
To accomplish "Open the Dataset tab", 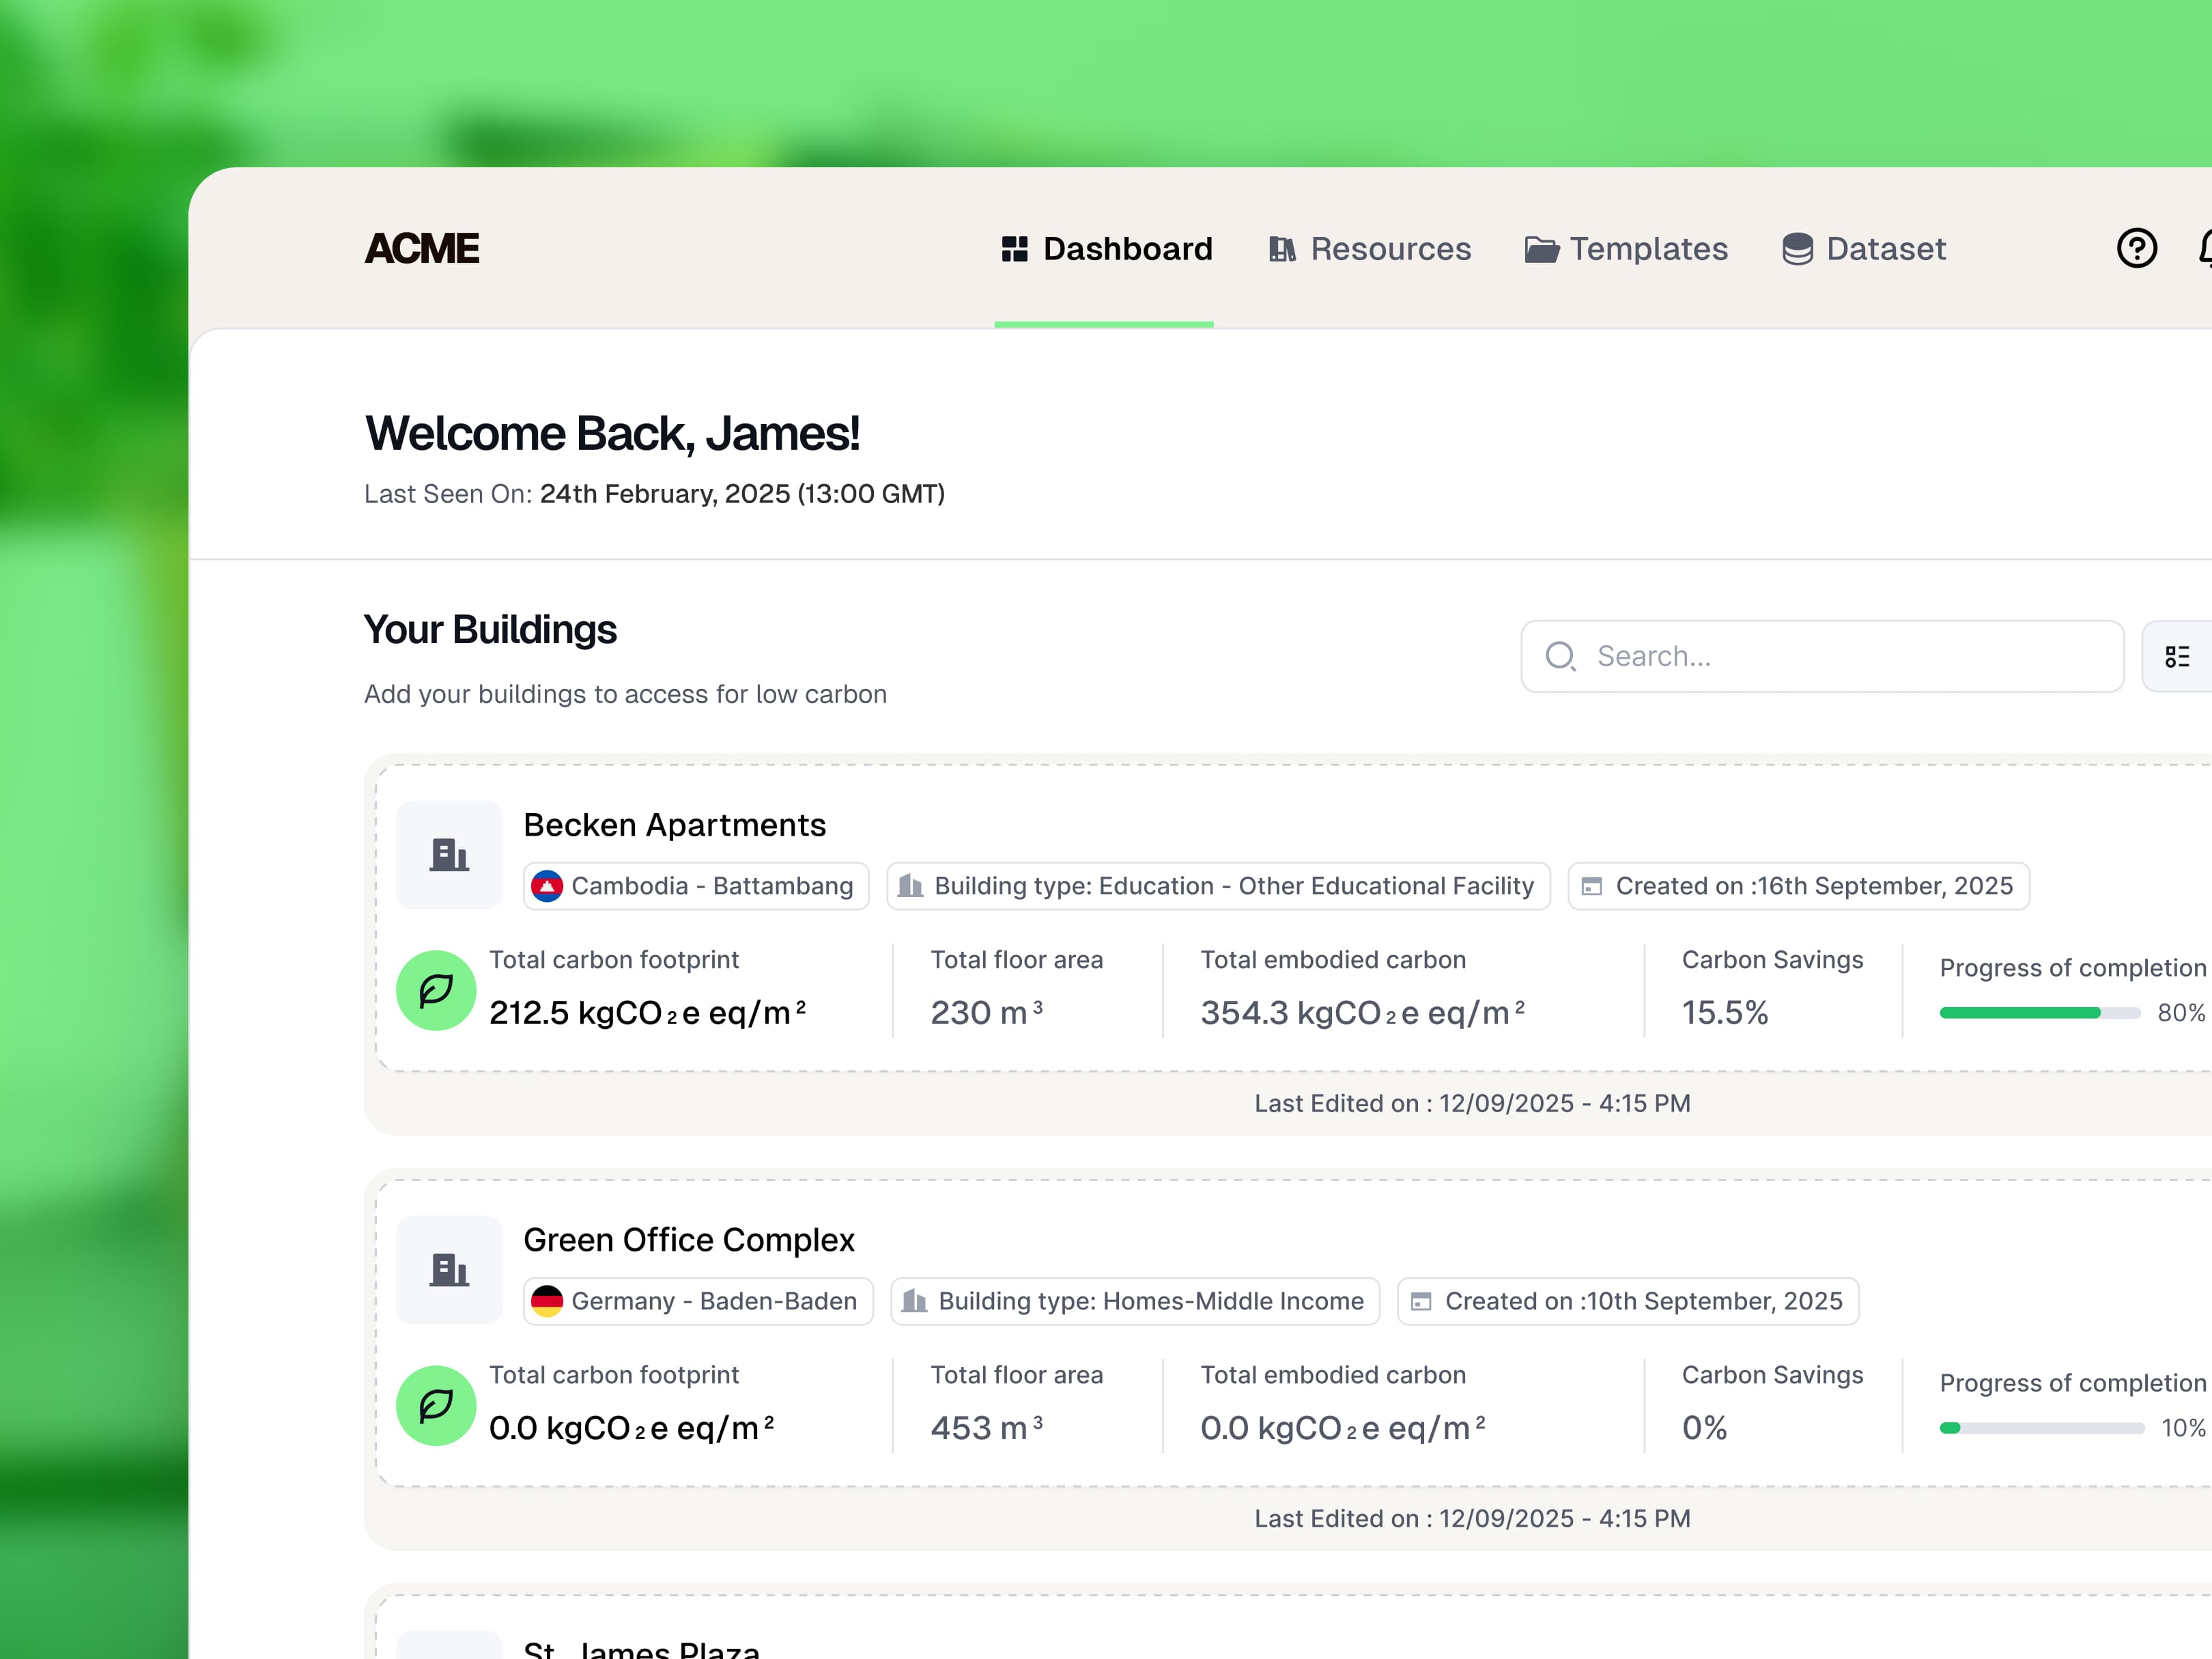I will pos(1864,248).
